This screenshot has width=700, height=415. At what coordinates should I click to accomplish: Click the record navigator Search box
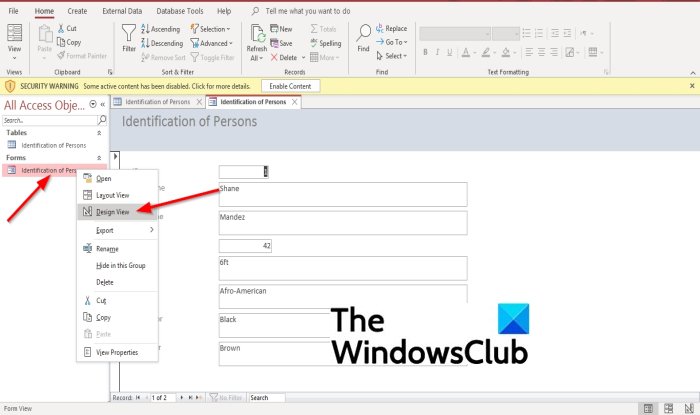pyautogui.click(x=267, y=398)
